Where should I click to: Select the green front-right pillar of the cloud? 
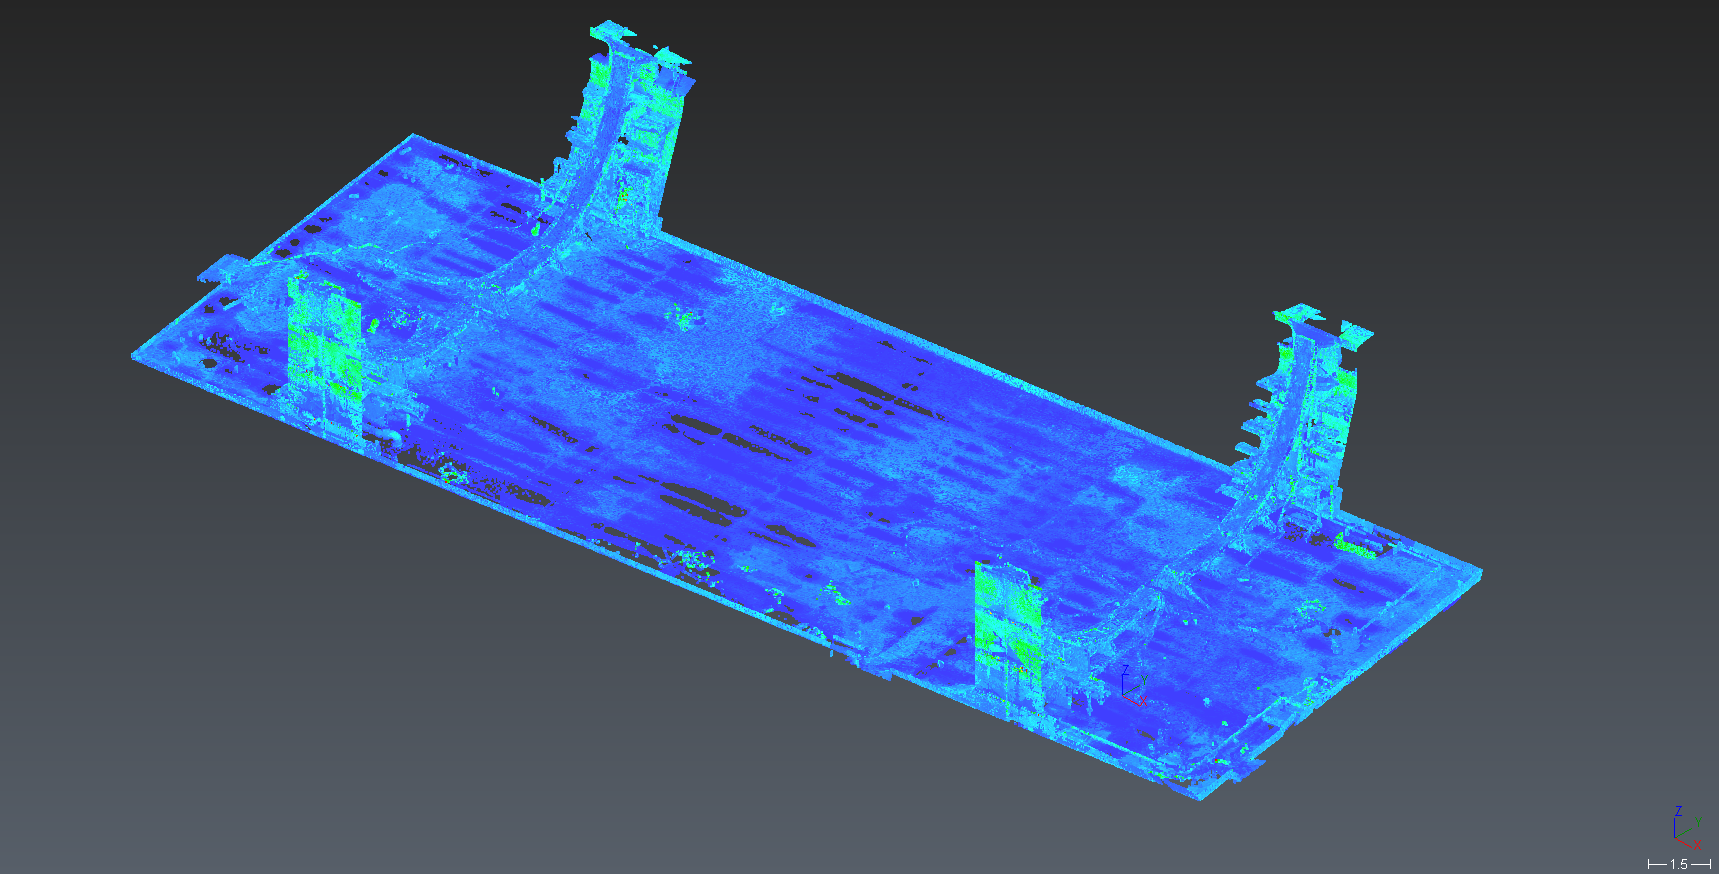tap(1010, 632)
